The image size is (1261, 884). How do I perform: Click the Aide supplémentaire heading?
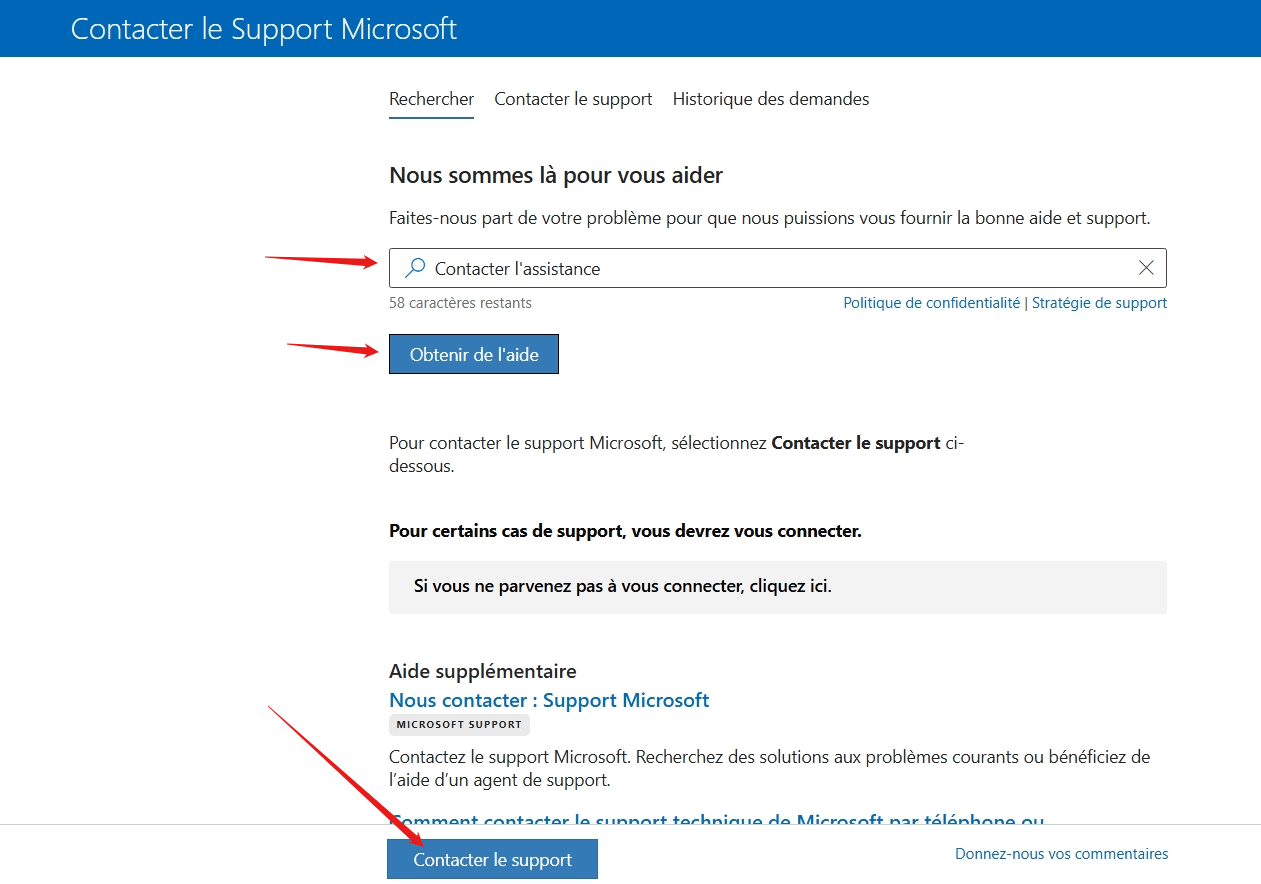point(483,671)
